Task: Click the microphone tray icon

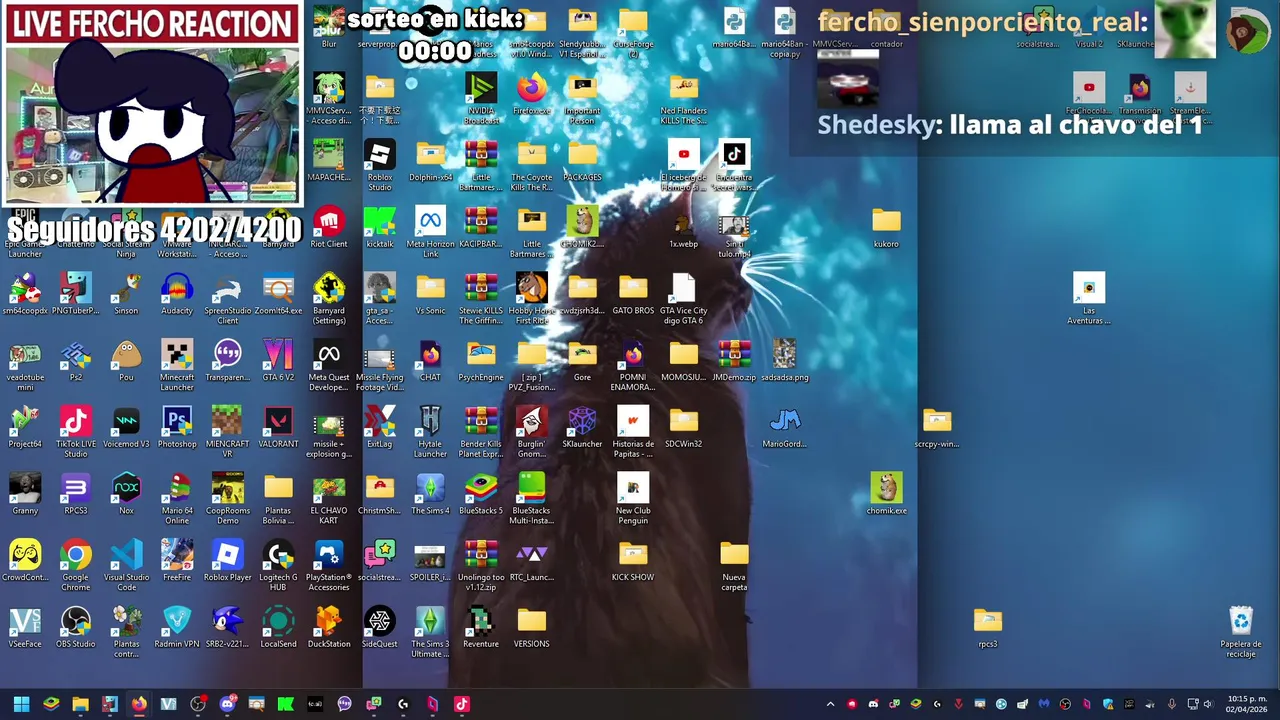Action: [1172, 704]
